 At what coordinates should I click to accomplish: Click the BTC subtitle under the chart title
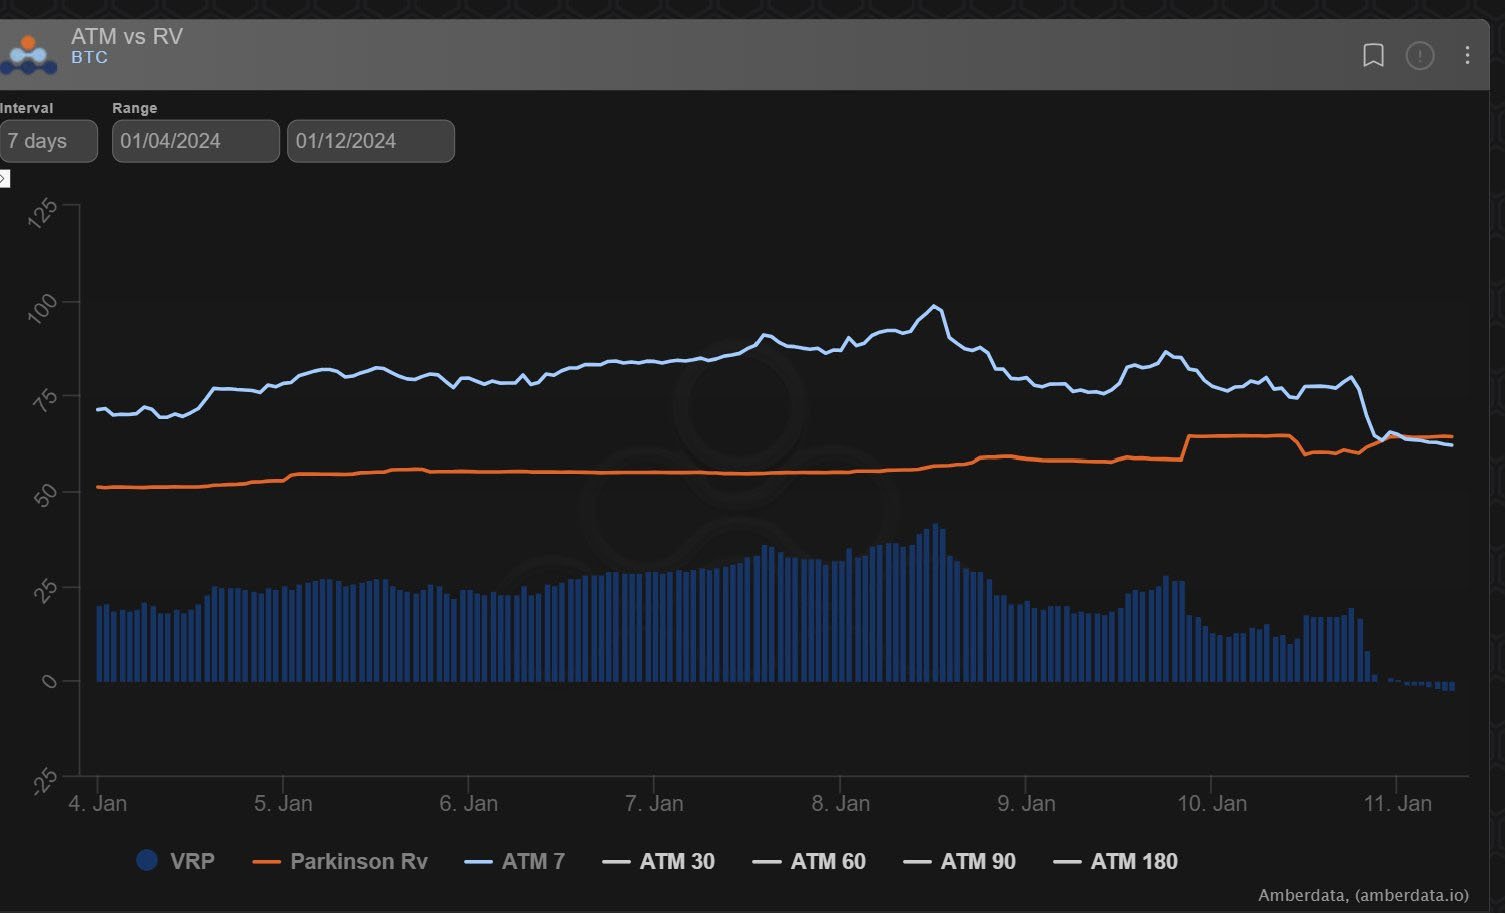coord(89,58)
